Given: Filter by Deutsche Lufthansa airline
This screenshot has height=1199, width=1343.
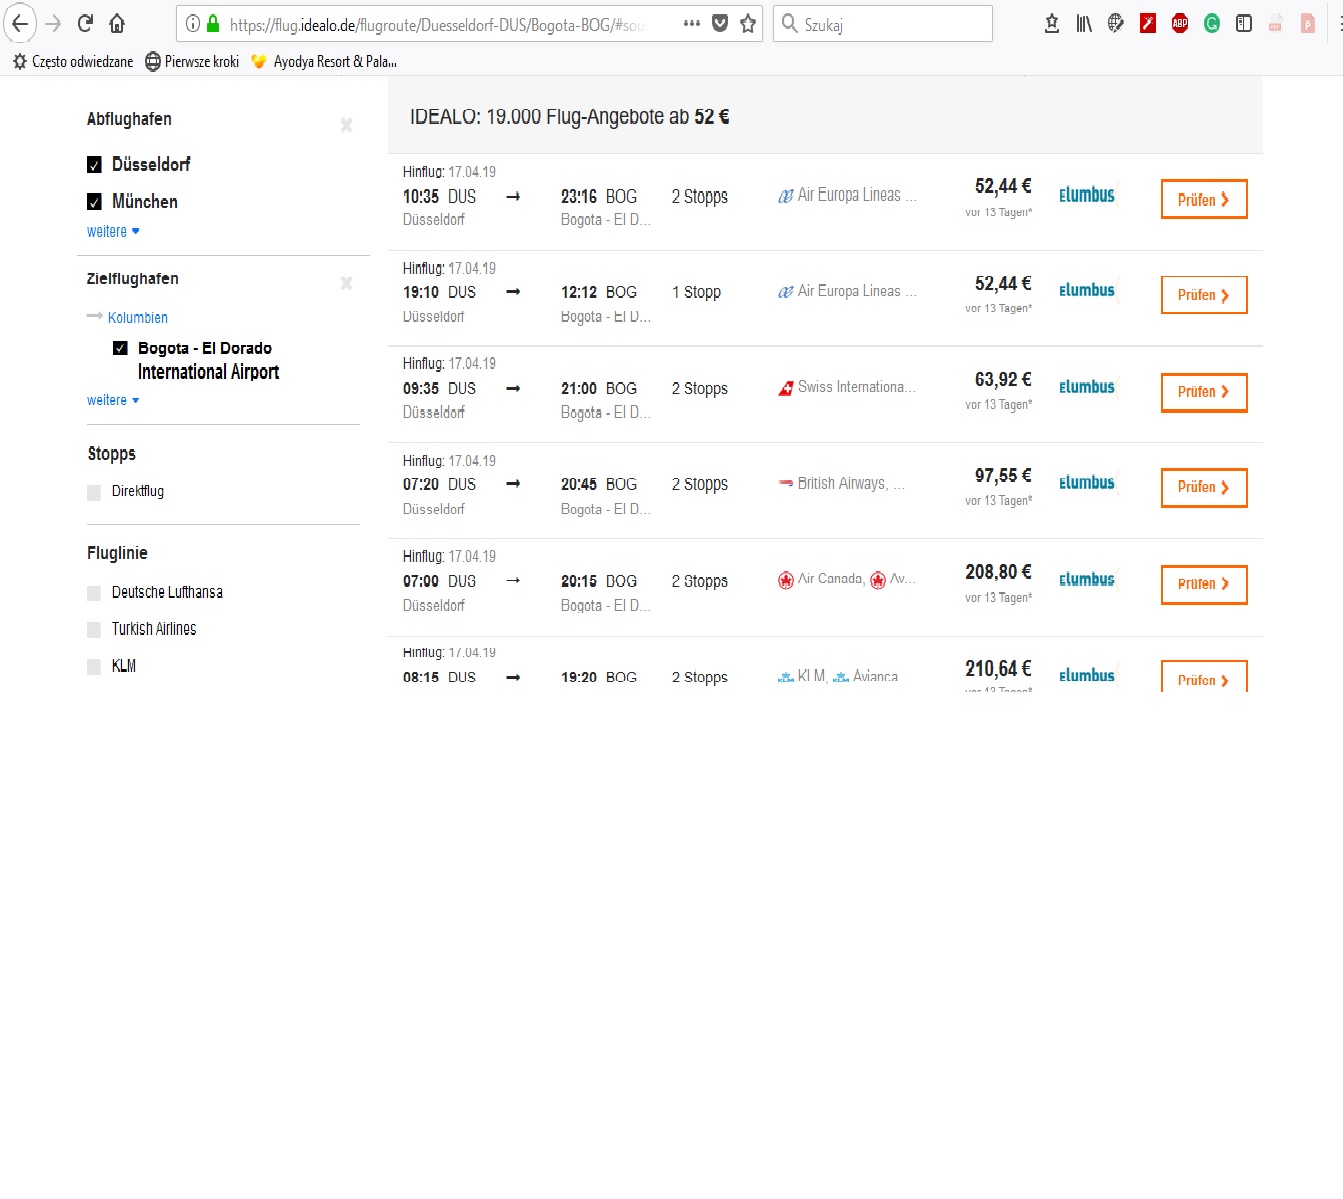Looking at the screenshot, I should point(94,593).
